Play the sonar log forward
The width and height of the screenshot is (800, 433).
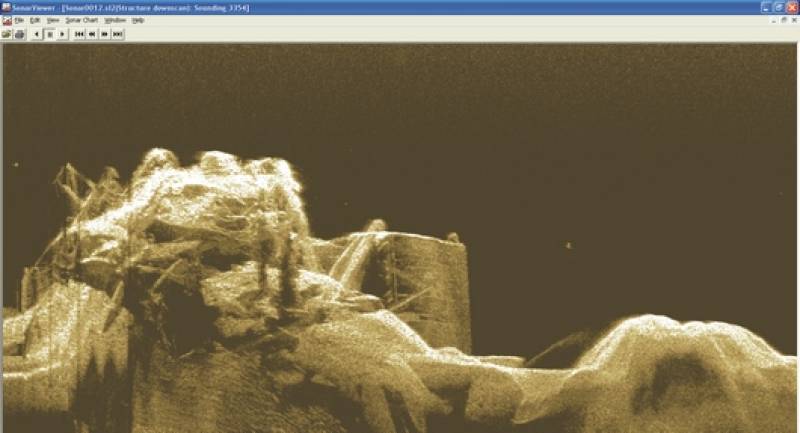(61, 34)
